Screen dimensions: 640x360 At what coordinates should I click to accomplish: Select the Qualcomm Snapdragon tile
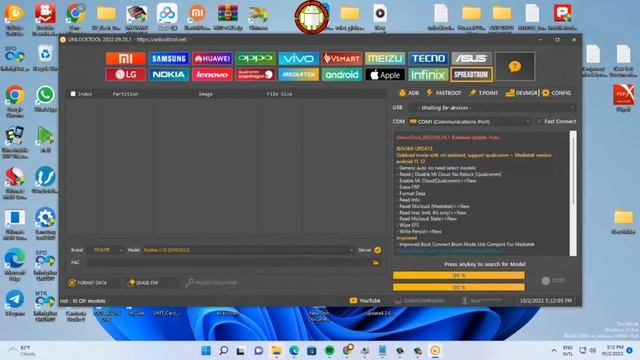point(255,74)
